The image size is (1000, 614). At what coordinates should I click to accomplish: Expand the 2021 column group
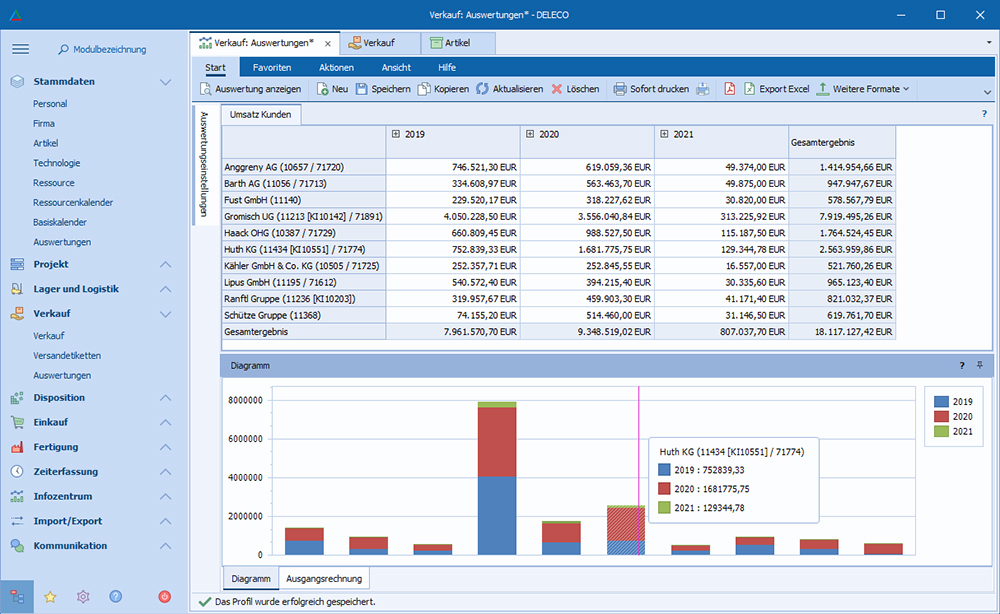[664, 134]
